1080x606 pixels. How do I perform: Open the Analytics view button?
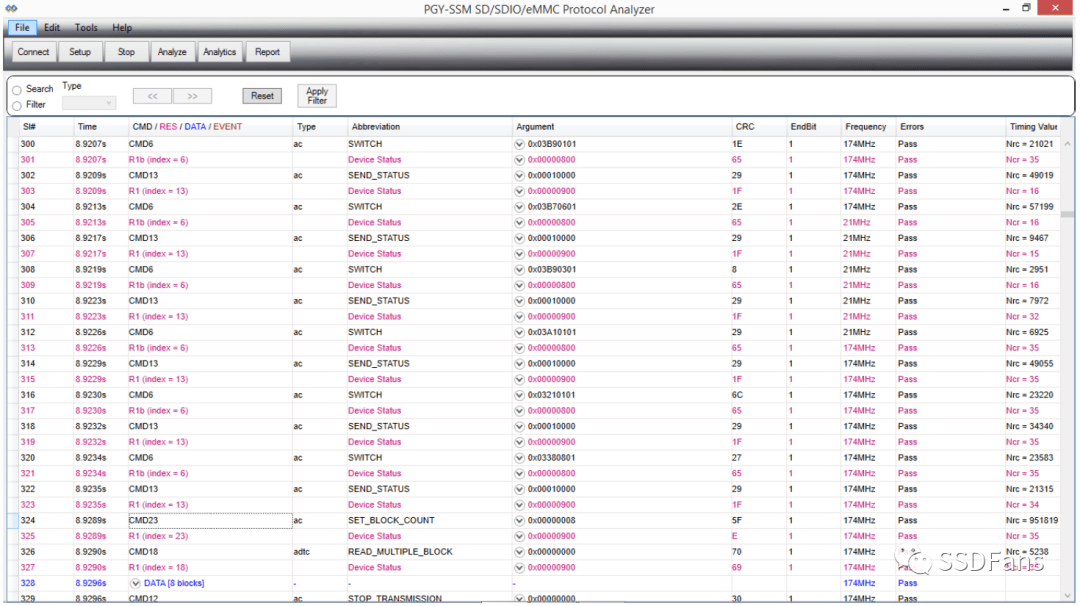(220, 52)
